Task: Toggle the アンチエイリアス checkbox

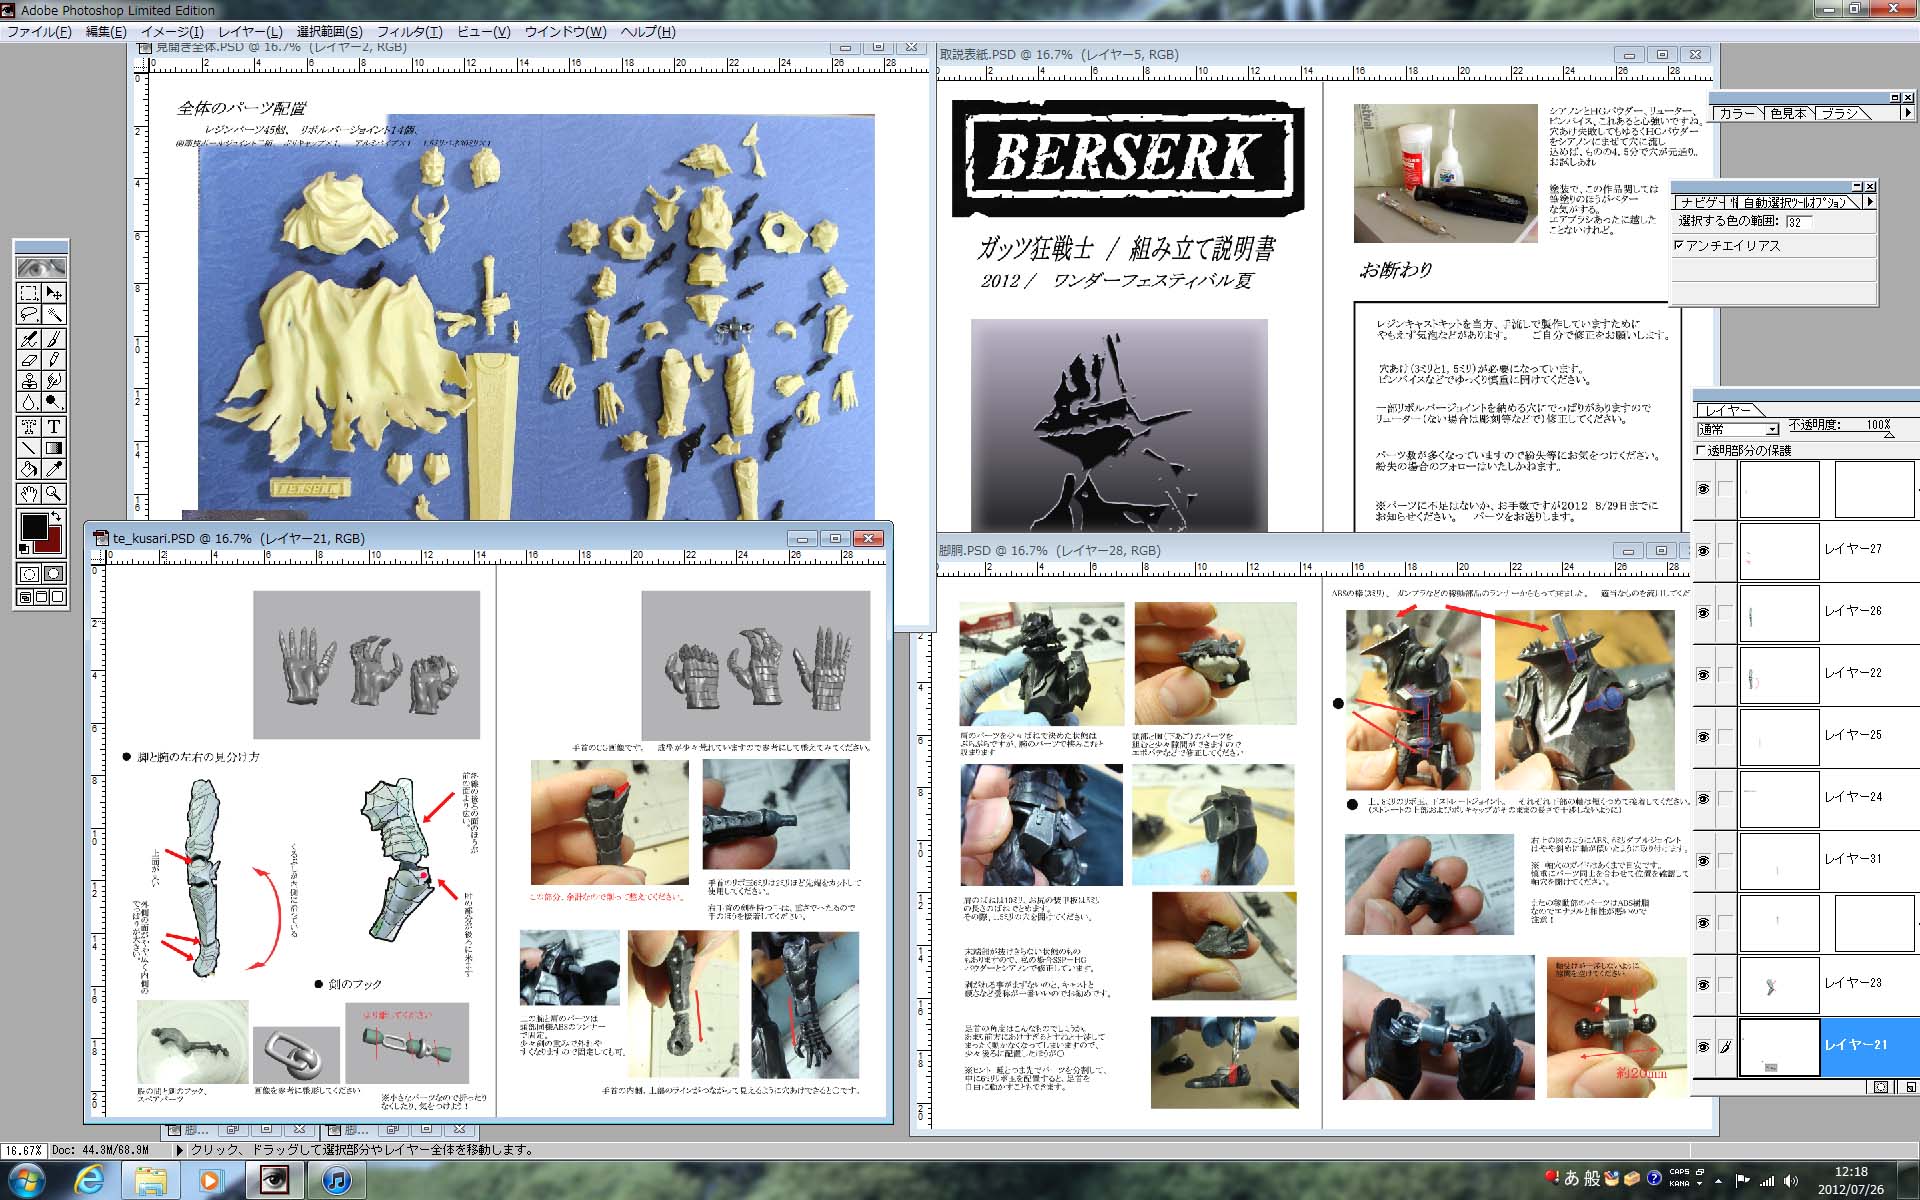Action: click(1678, 245)
